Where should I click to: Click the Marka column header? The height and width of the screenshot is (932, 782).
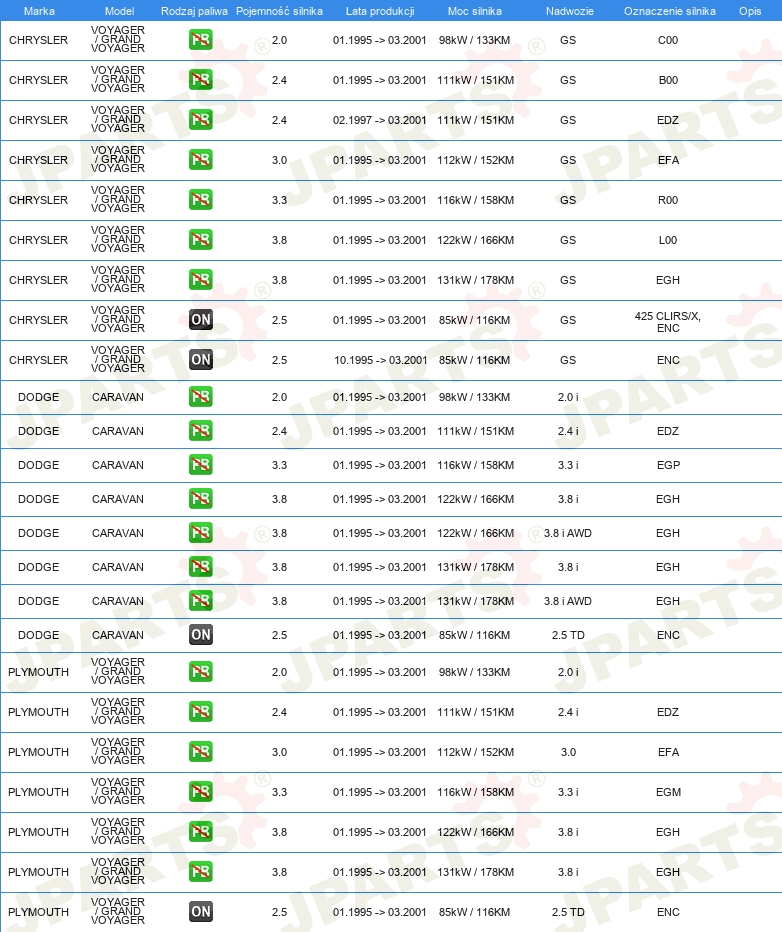(x=39, y=11)
